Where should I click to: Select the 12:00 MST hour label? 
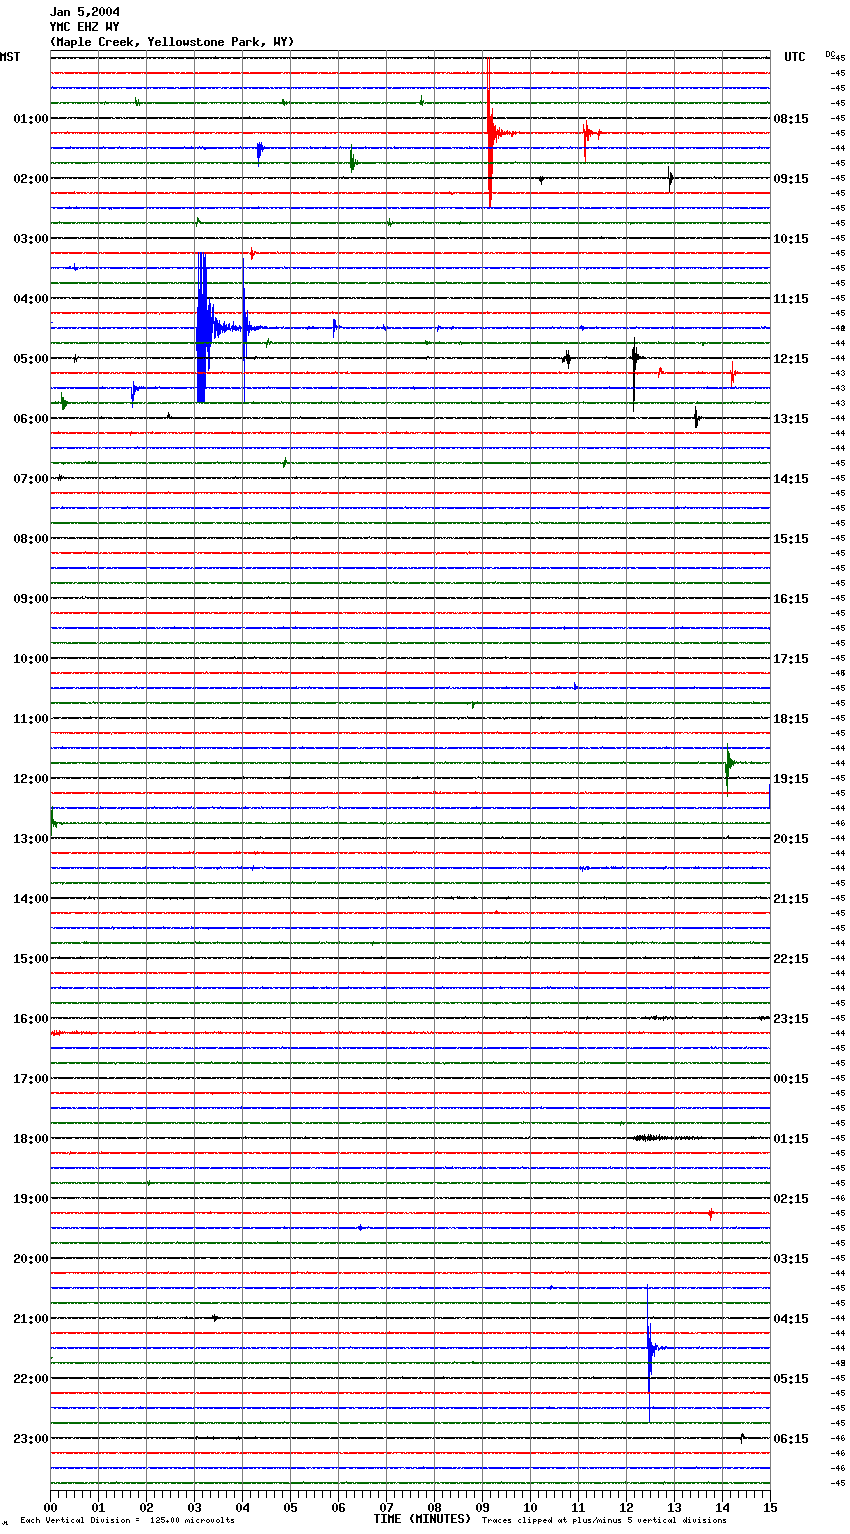coord(31,779)
